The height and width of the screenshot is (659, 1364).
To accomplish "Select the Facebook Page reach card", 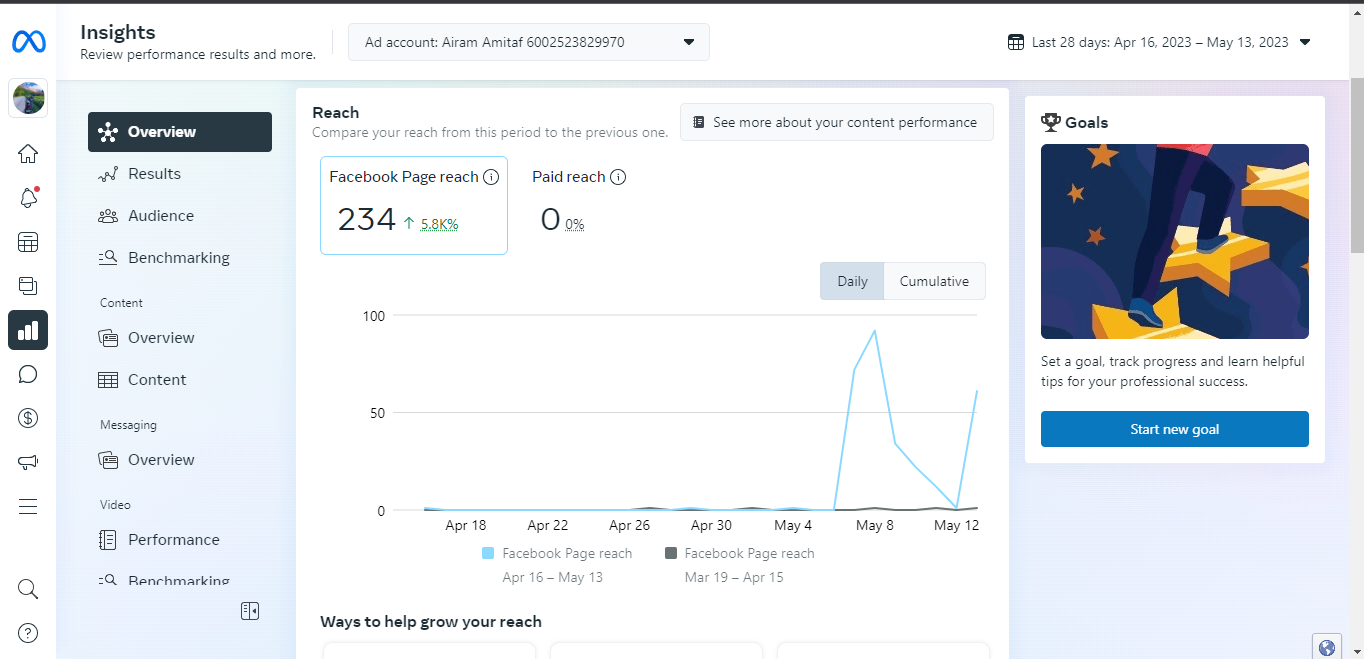I will (414, 205).
